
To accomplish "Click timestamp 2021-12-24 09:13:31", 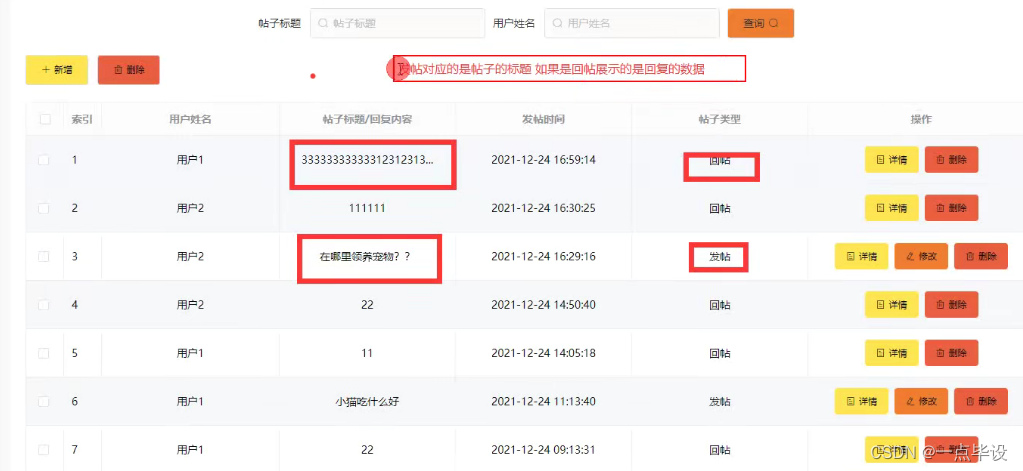I will (x=543, y=449).
